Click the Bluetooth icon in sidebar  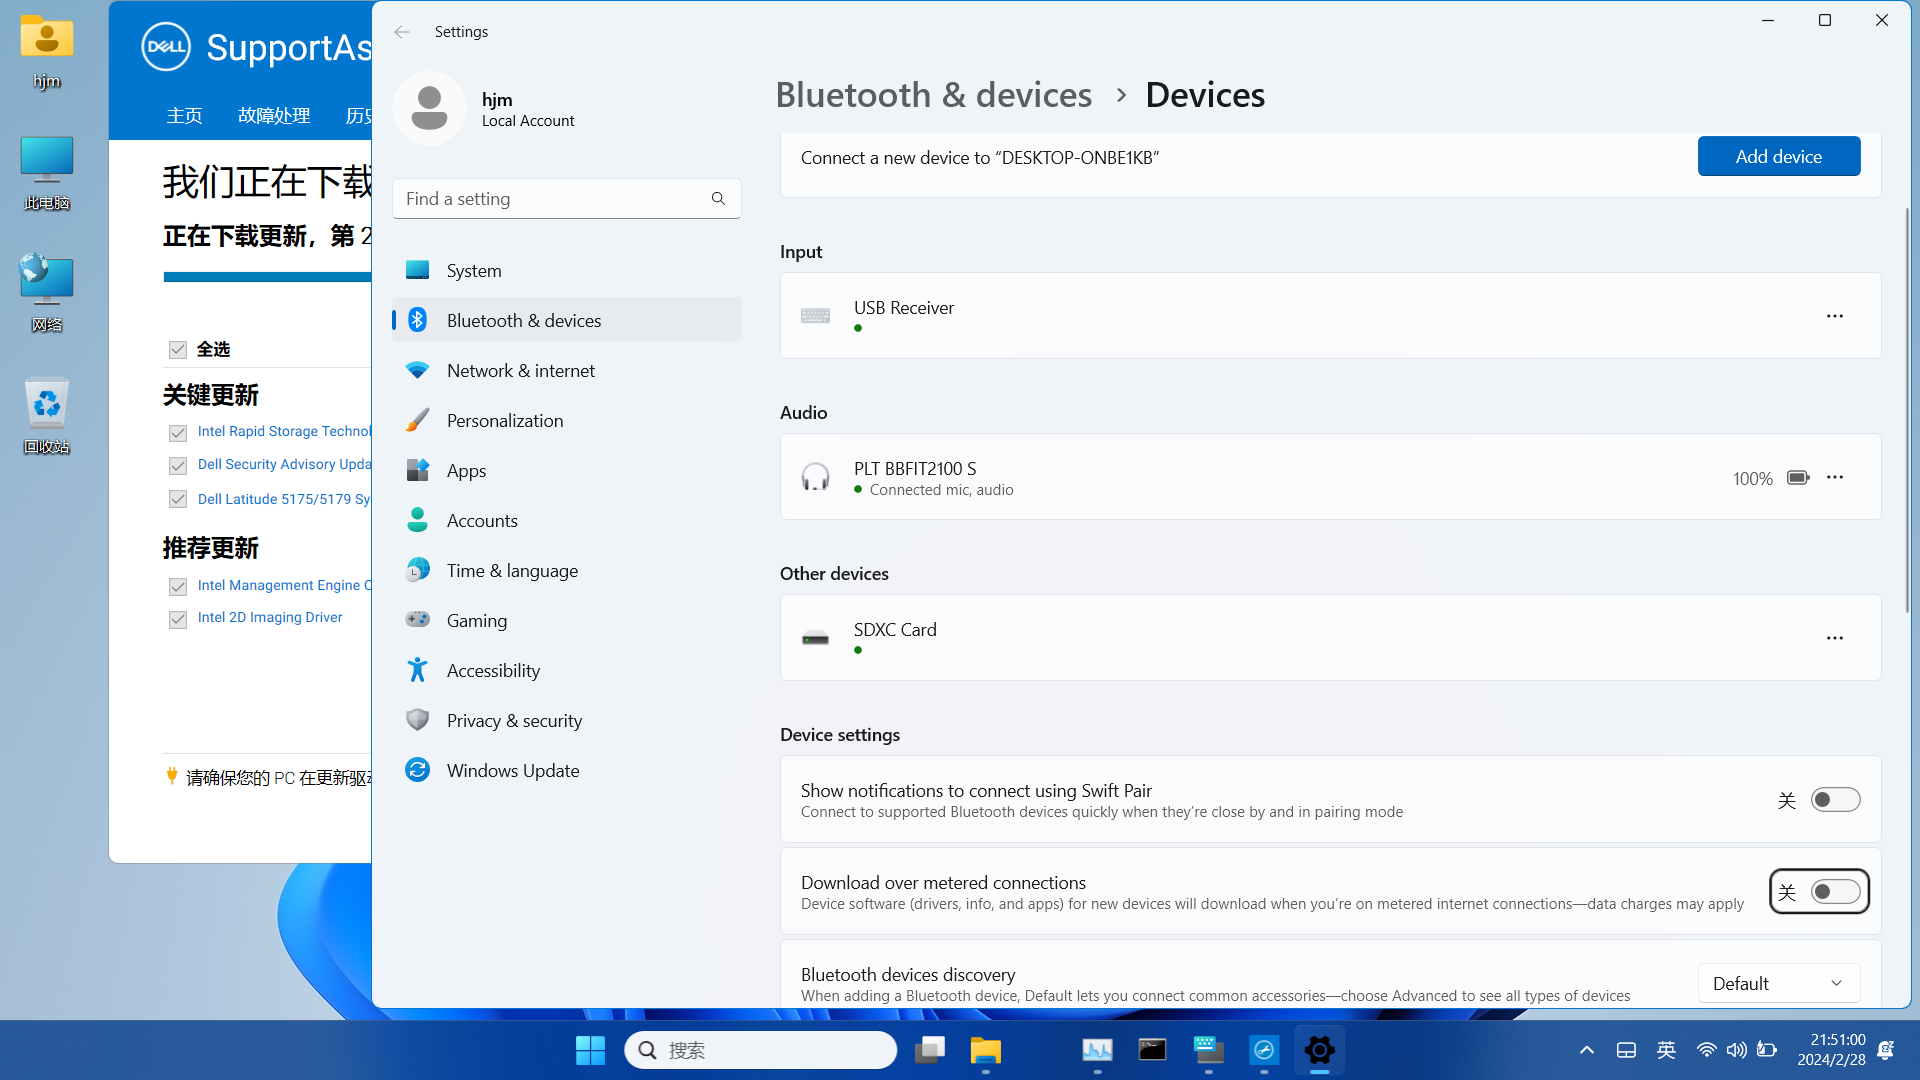click(x=417, y=320)
